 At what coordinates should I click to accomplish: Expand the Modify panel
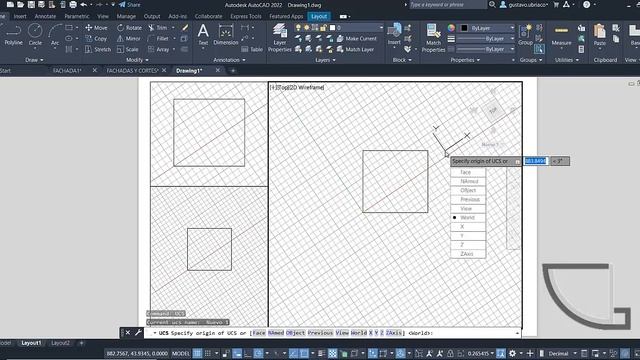pyautogui.click(x=137, y=60)
